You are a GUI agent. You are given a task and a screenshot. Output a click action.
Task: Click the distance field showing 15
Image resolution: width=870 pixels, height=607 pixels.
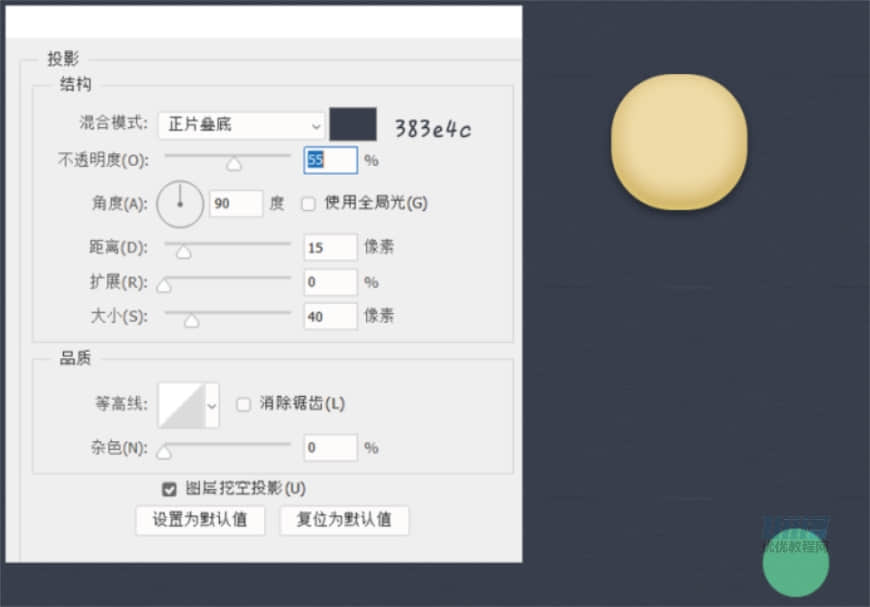tap(330, 247)
